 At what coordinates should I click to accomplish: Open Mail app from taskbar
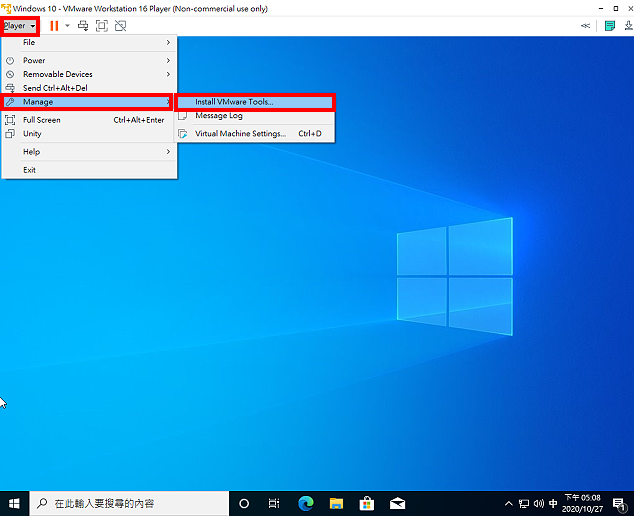click(x=397, y=504)
